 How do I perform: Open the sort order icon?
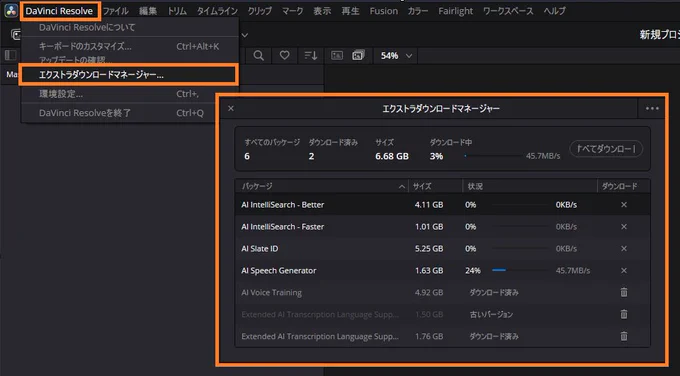[x=311, y=56]
